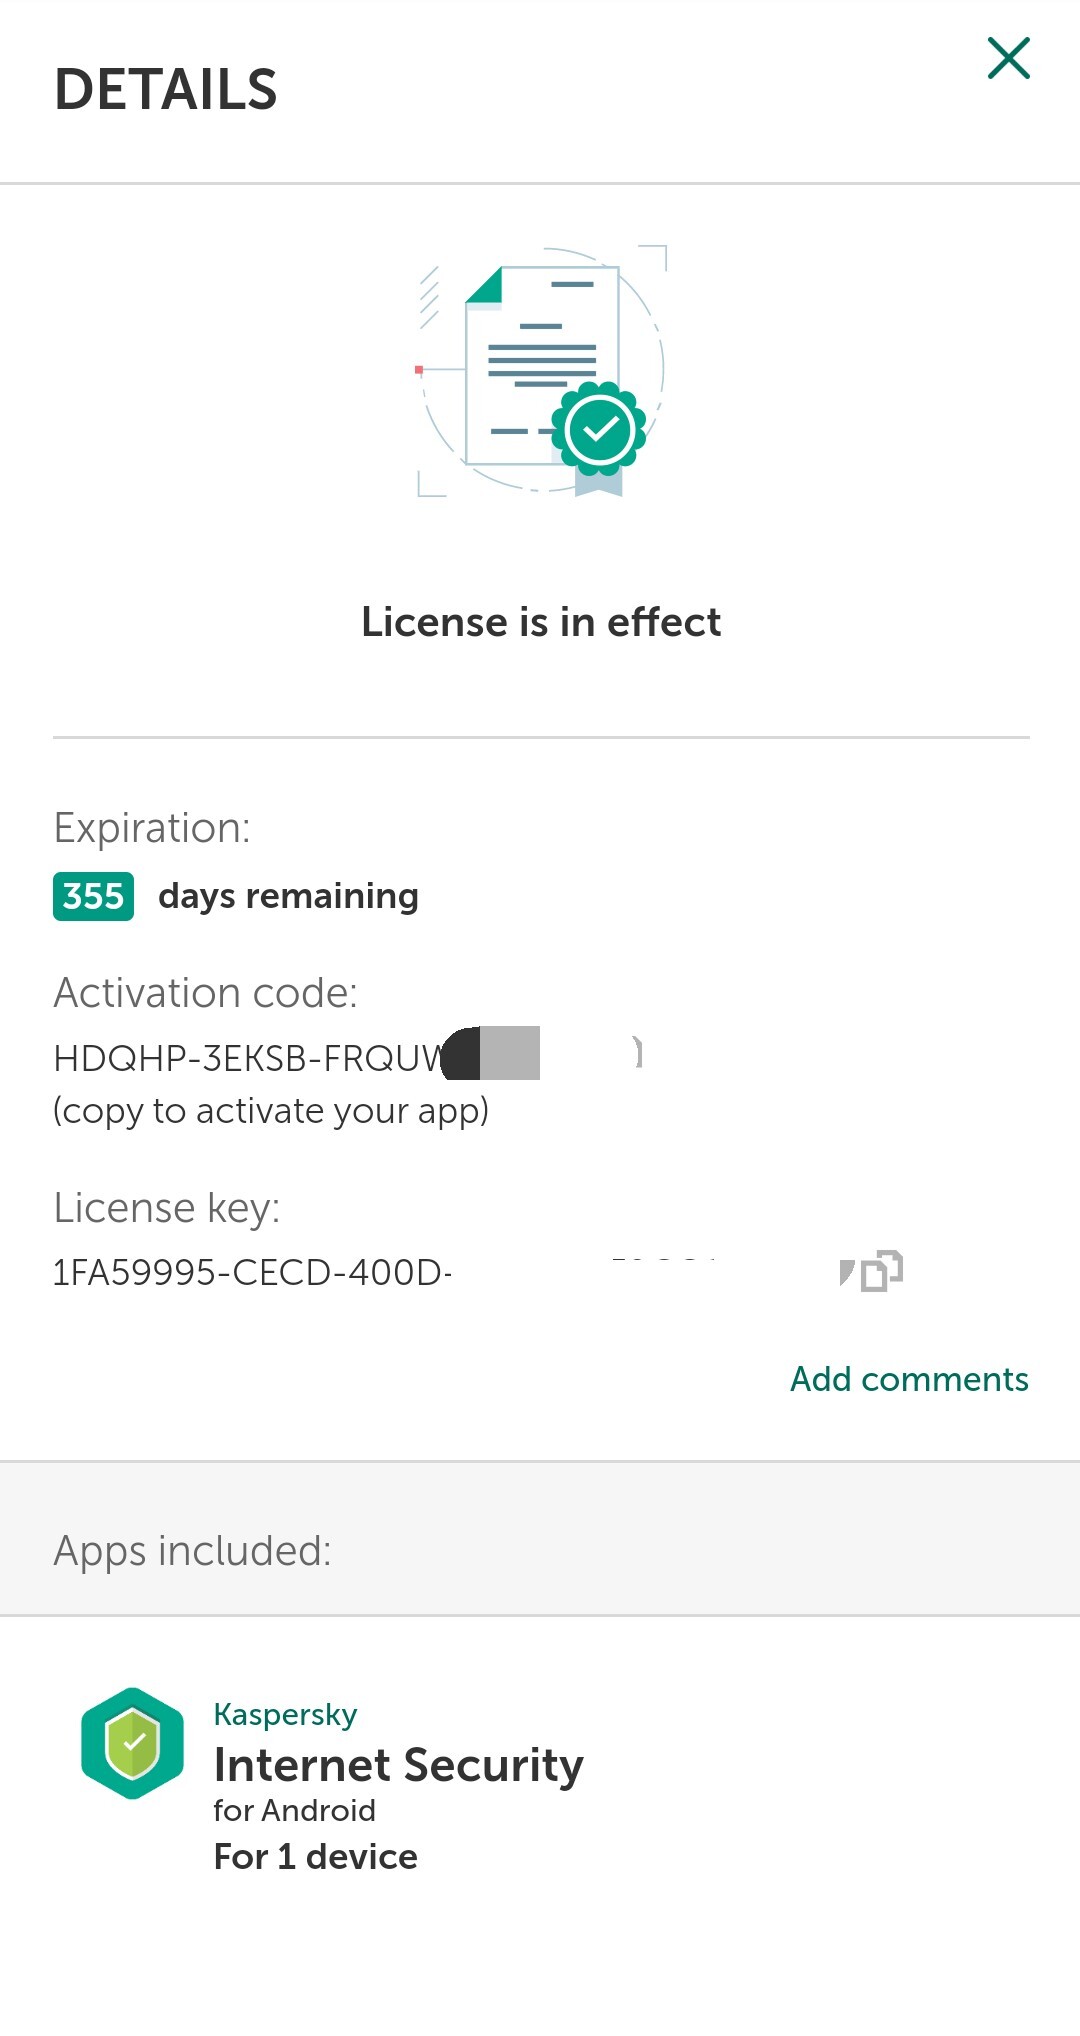Tap the For 1 device label
Screen dimensions: 1080x2036
(x=315, y=1857)
